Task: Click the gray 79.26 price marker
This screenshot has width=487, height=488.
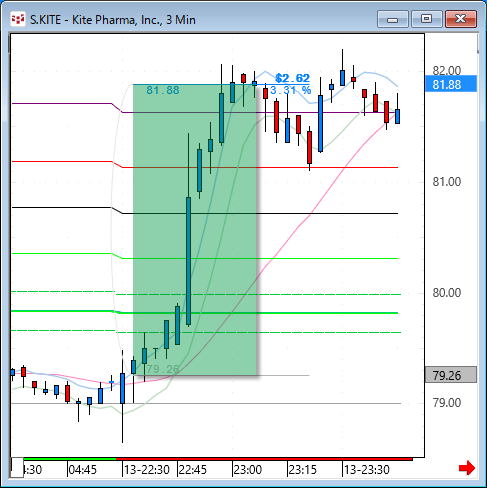Action: (x=451, y=375)
